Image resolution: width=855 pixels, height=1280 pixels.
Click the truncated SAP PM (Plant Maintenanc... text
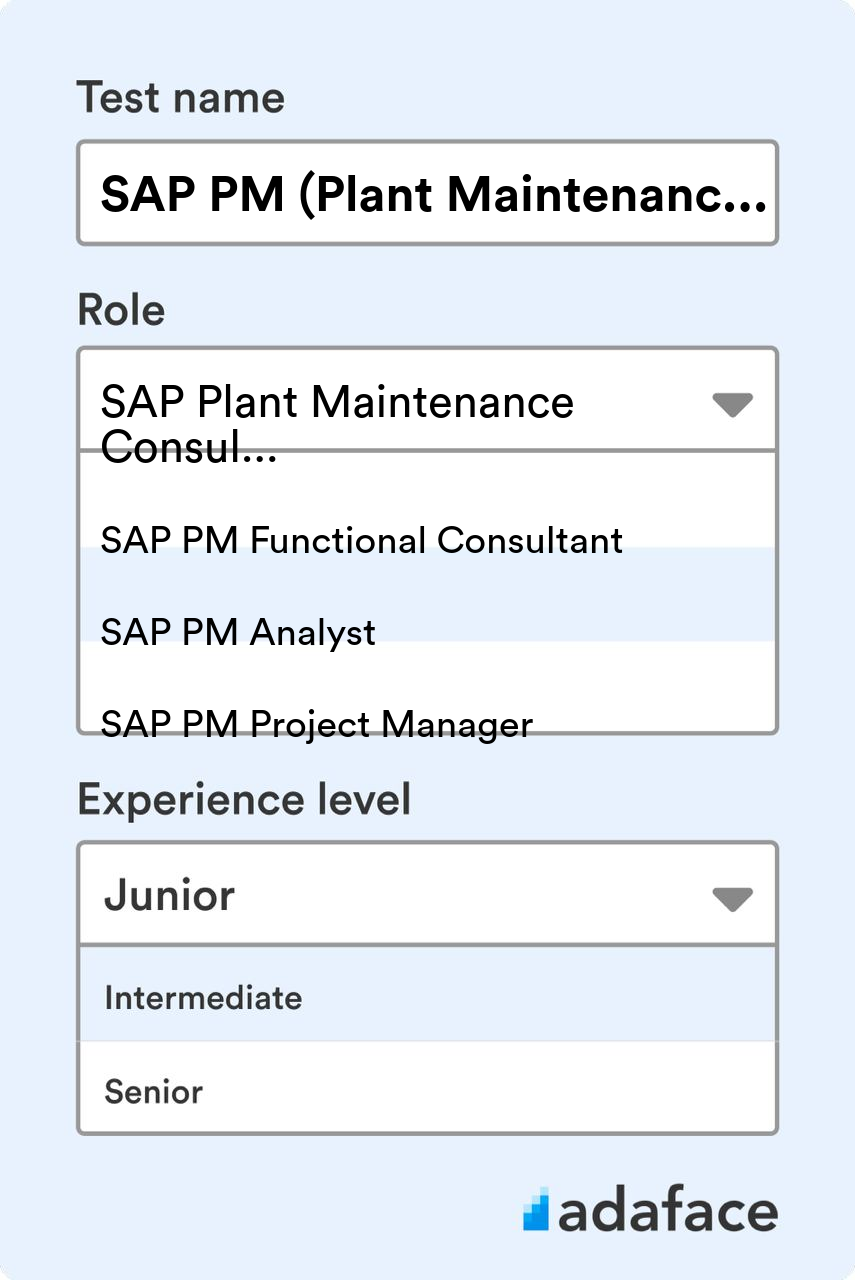click(x=426, y=194)
